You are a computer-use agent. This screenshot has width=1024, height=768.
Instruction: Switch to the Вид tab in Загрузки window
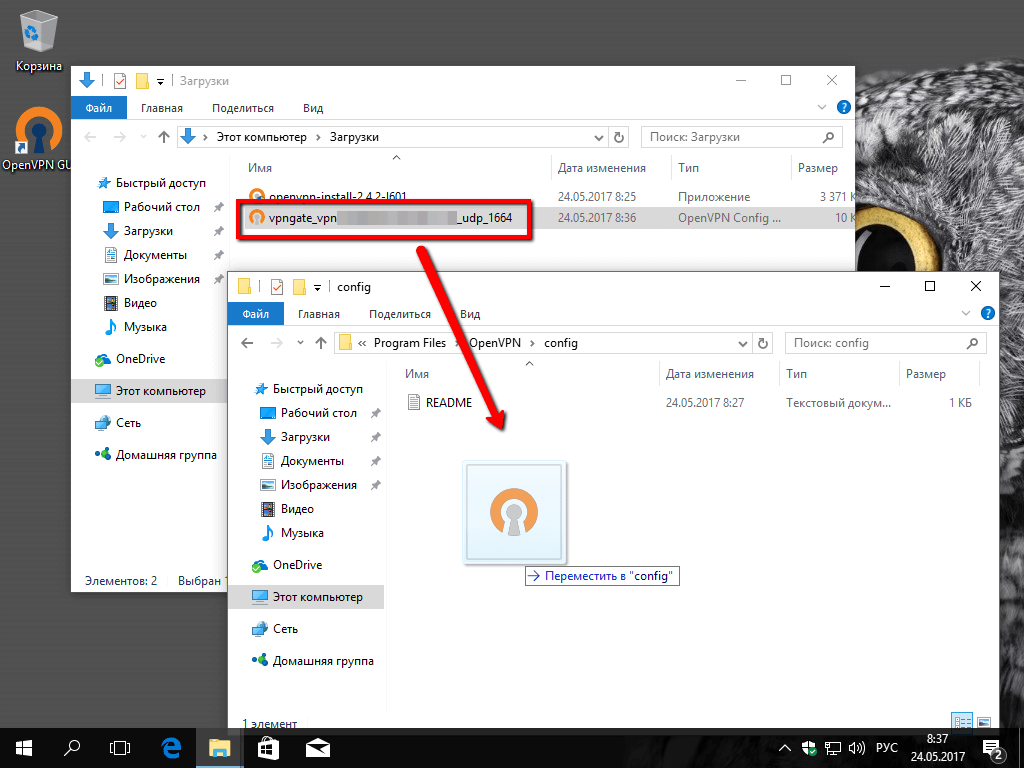pos(313,108)
